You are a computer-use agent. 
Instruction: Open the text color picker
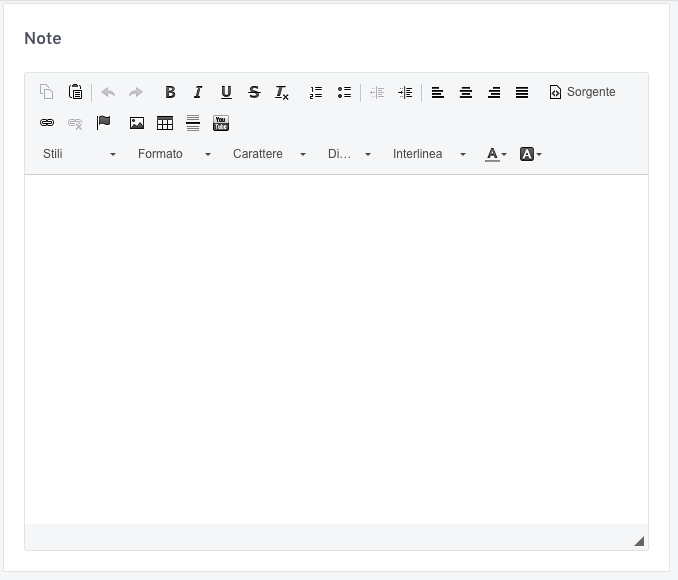496,154
